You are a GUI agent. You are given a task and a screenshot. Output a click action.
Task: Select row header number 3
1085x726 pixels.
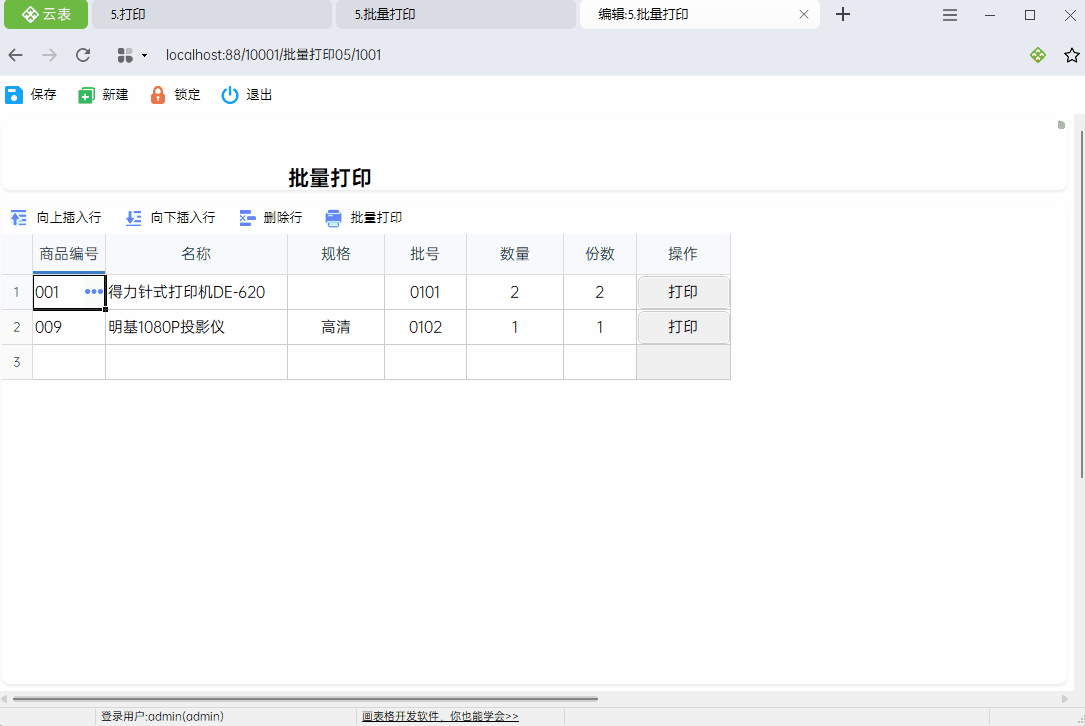coord(17,362)
